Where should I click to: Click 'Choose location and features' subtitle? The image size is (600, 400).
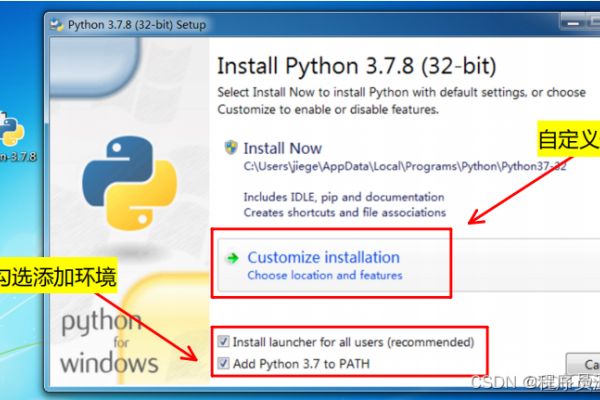[325, 275]
